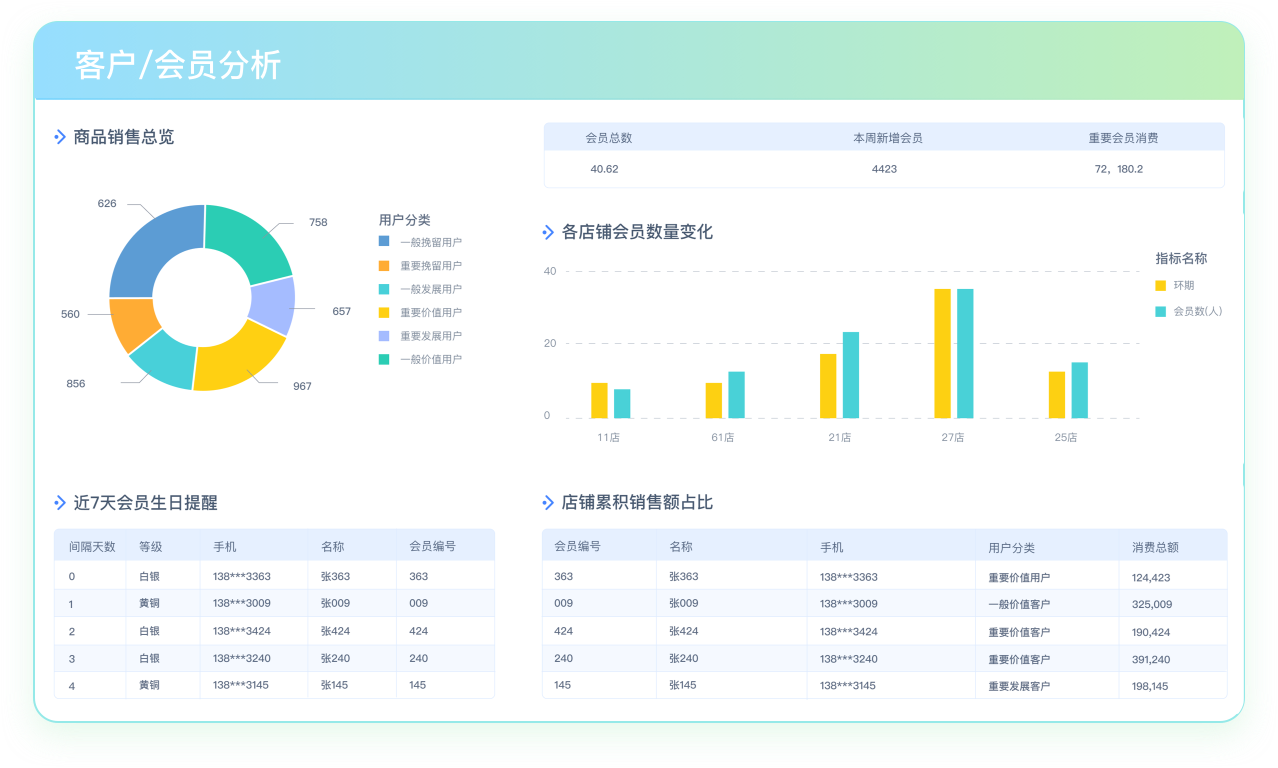Open the 138***3009 phone in birthday table
The height and width of the screenshot is (768, 1278).
pyautogui.click(x=242, y=603)
